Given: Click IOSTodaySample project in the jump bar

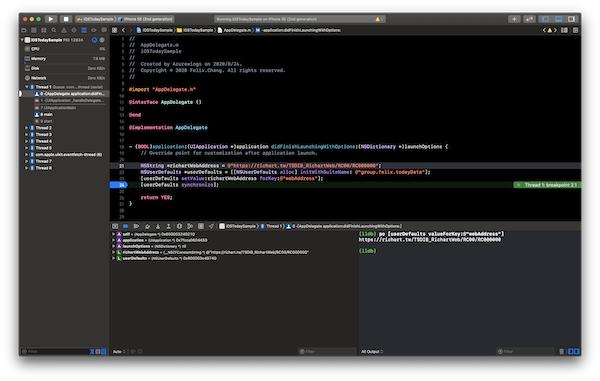Looking at the screenshot, I should (155, 30).
